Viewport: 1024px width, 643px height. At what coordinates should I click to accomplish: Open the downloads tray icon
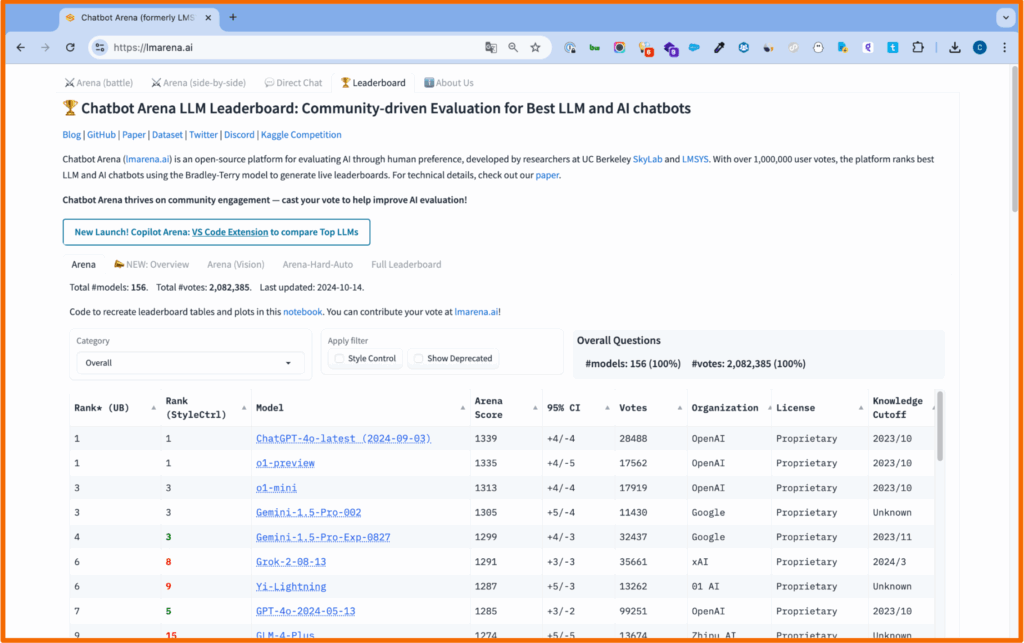955,47
